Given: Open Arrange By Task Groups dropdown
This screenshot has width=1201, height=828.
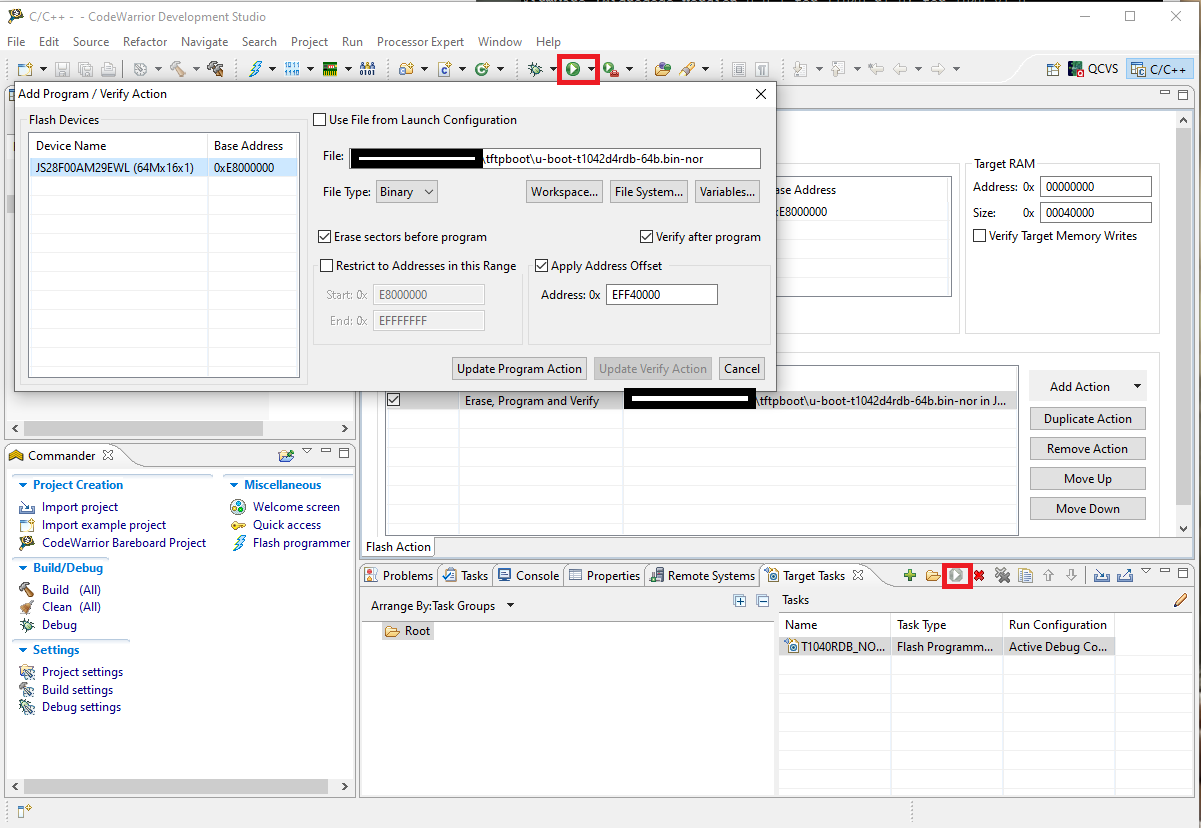Looking at the screenshot, I should coord(510,606).
